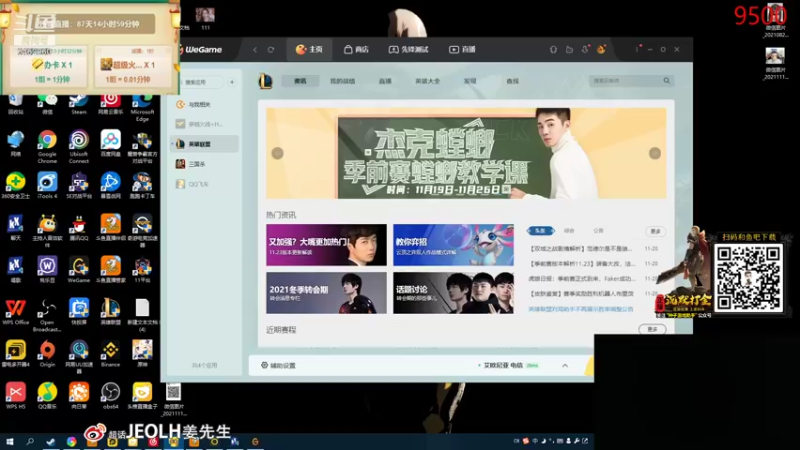Click news search field at top right
The image size is (800, 450).
[632, 81]
